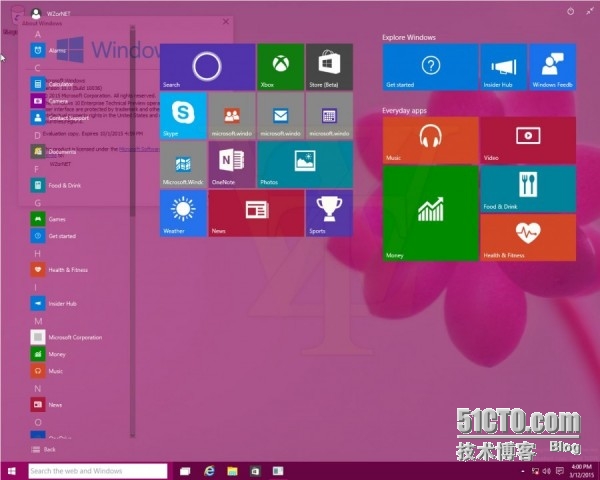The height and width of the screenshot is (480, 600).
Task: Open Camera in the app list
Action: pos(49,101)
